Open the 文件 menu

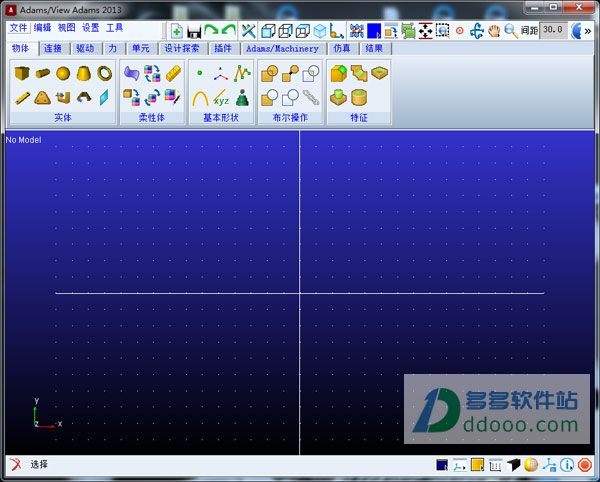18,28
